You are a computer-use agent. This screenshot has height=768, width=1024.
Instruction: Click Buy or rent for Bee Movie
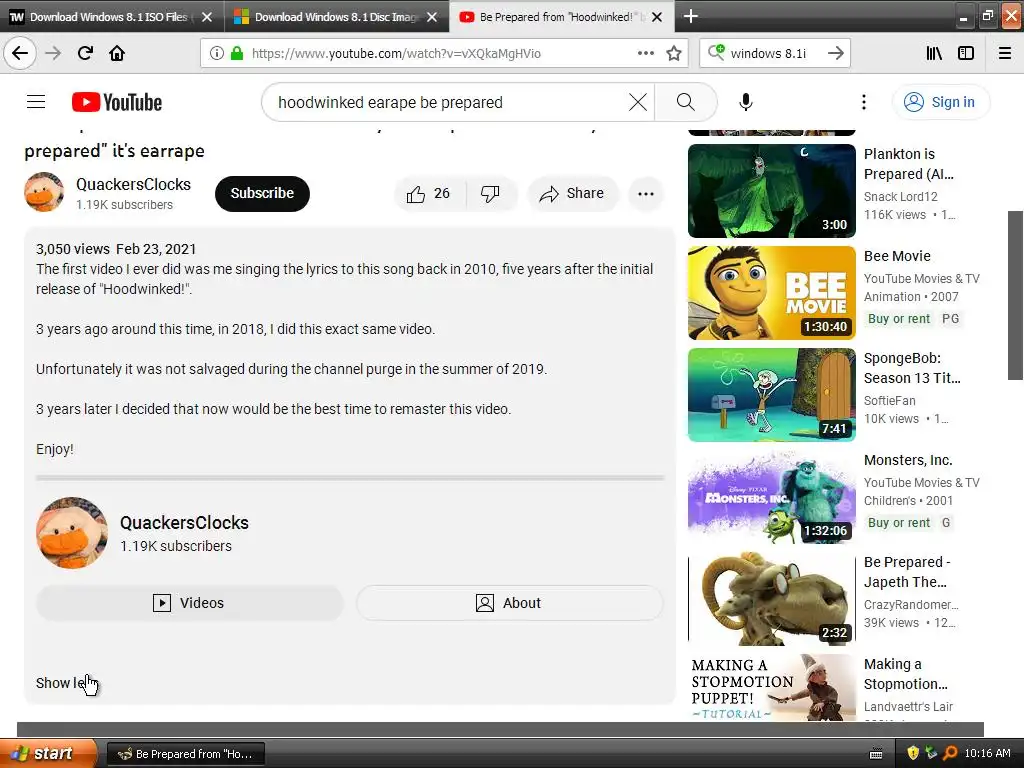[x=899, y=319]
